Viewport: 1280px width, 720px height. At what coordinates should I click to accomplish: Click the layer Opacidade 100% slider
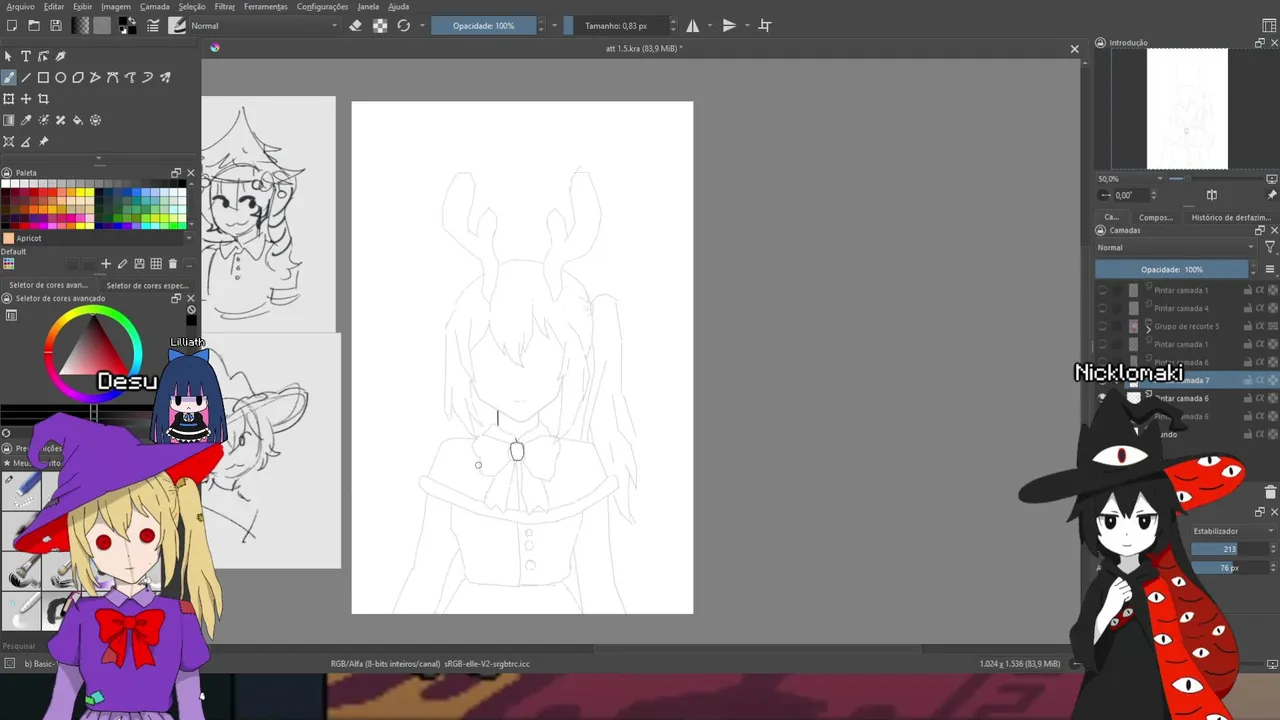1172,269
